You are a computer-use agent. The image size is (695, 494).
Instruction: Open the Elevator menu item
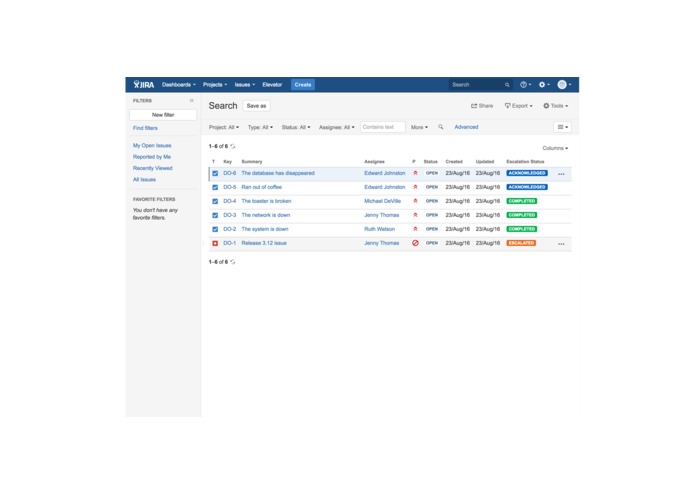(272, 85)
